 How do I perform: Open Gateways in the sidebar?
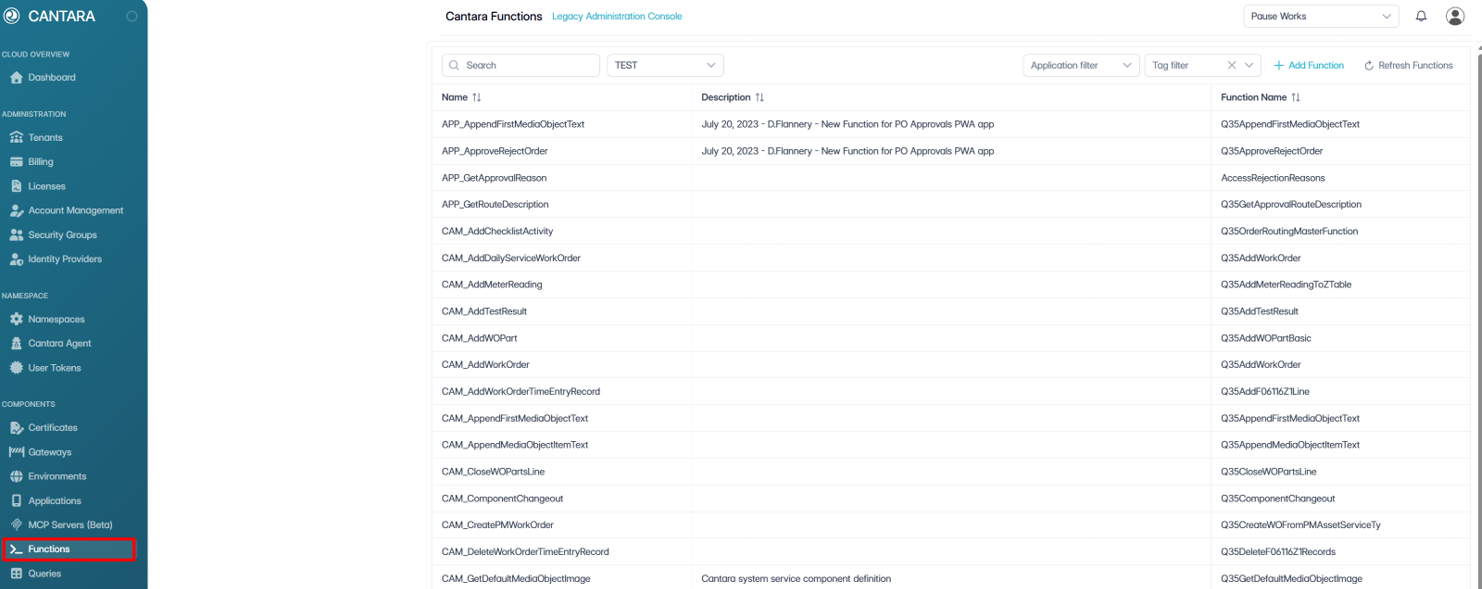click(x=49, y=452)
